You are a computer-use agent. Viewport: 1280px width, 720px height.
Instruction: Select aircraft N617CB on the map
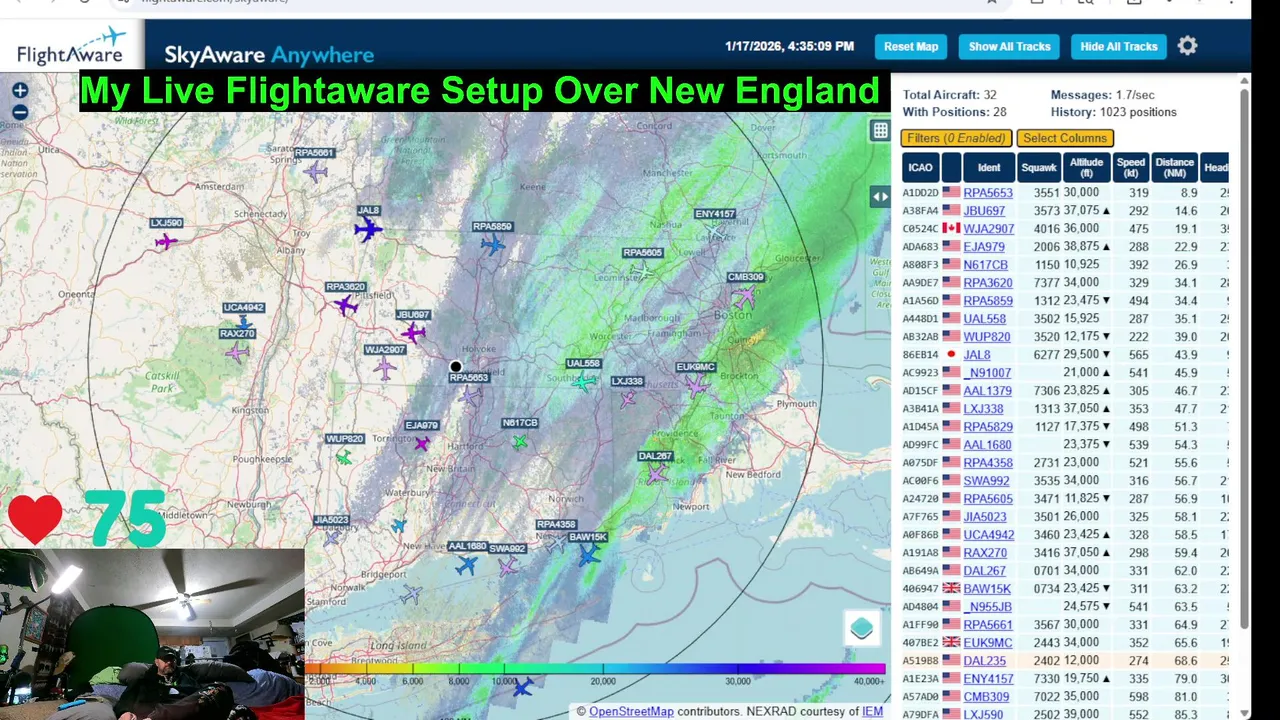(519, 440)
